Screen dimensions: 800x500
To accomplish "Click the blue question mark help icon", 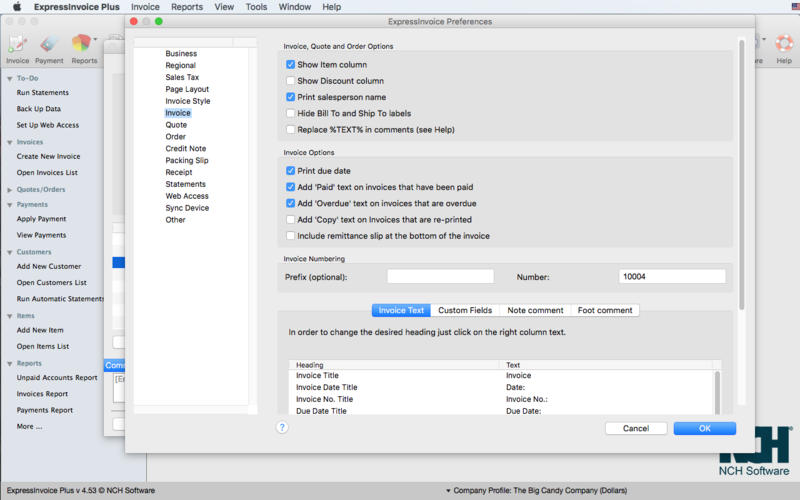I will coord(282,427).
